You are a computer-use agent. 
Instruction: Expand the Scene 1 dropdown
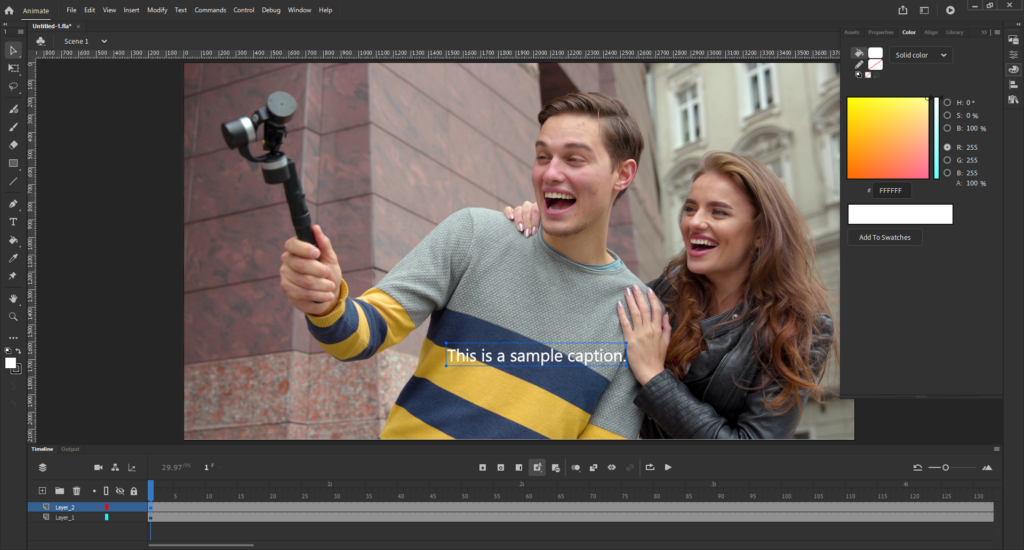pos(103,41)
